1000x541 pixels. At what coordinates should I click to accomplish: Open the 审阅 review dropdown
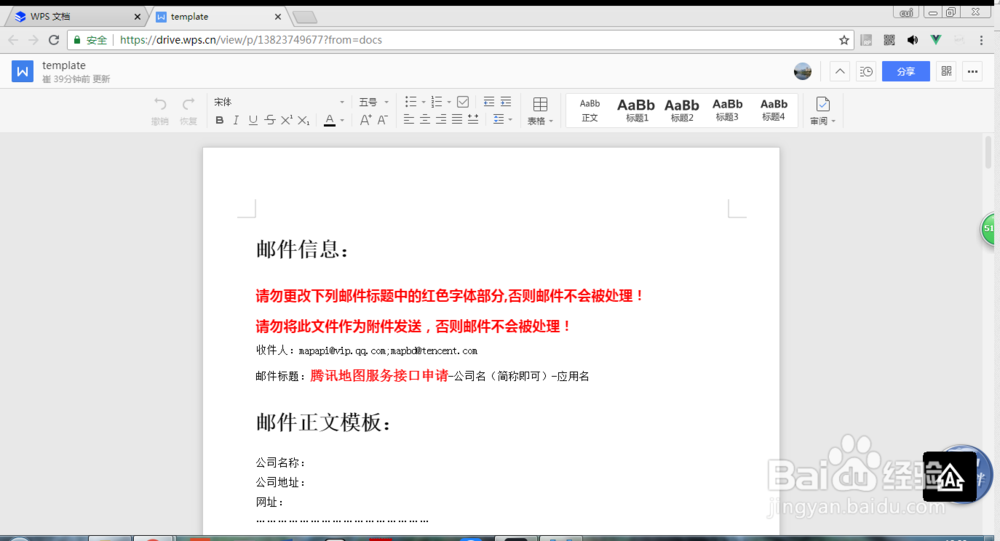tap(823, 110)
